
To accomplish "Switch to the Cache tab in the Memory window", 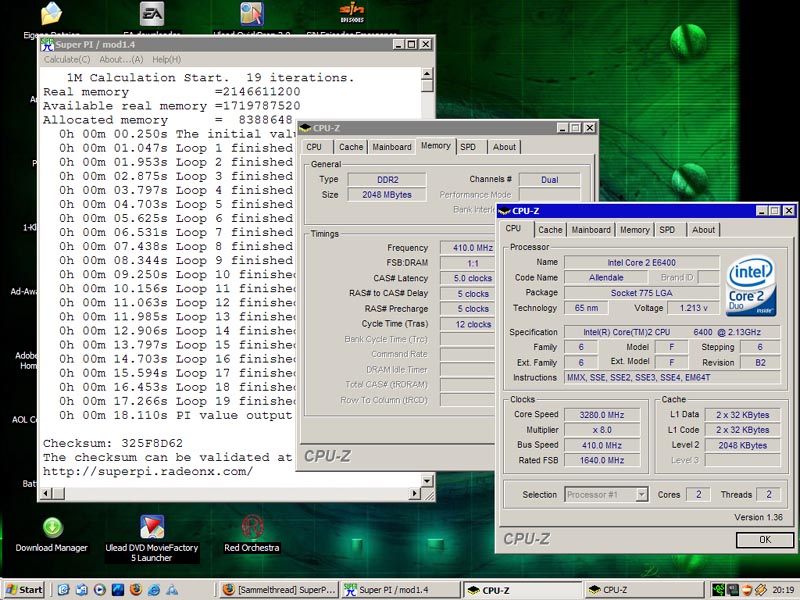I will [351, 147].
